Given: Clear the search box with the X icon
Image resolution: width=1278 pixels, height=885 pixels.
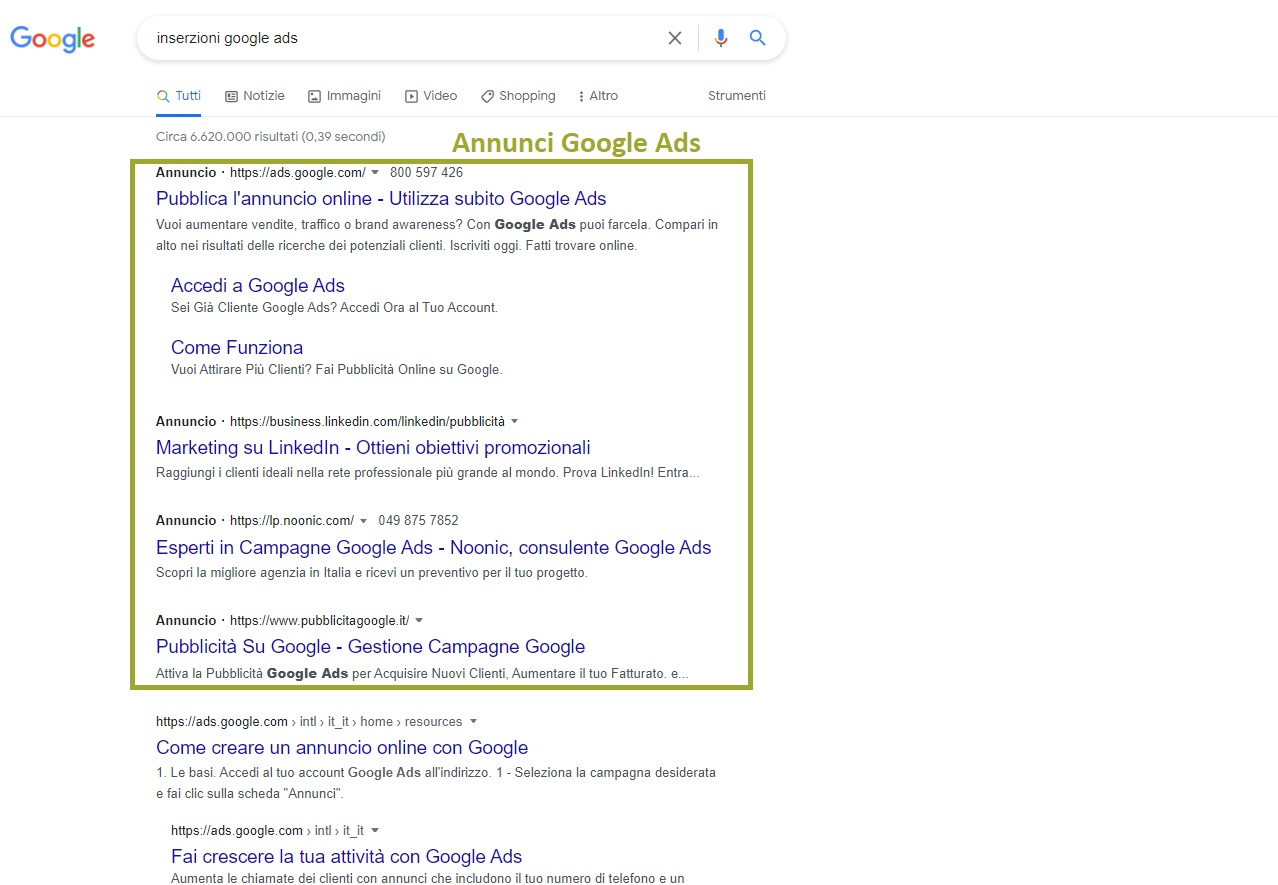Looking at the screenshot, I should coord(675,38).
